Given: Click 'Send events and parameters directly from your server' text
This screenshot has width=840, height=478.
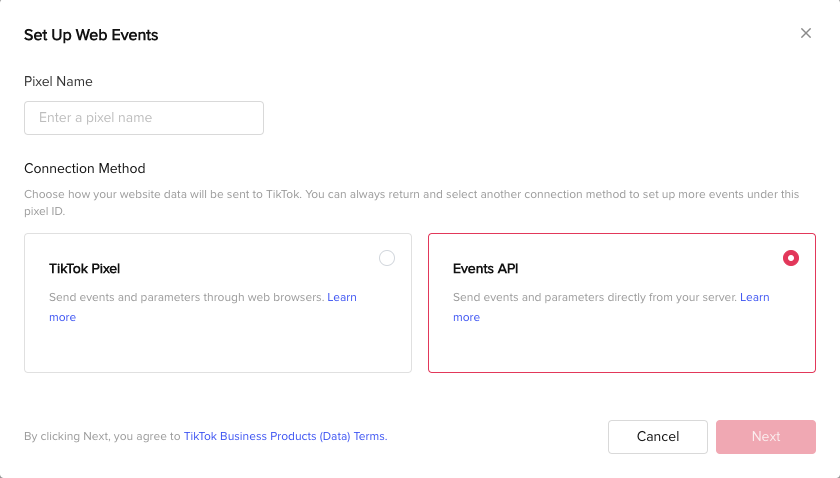Looking at the screenshot, I should pos(595,297).
